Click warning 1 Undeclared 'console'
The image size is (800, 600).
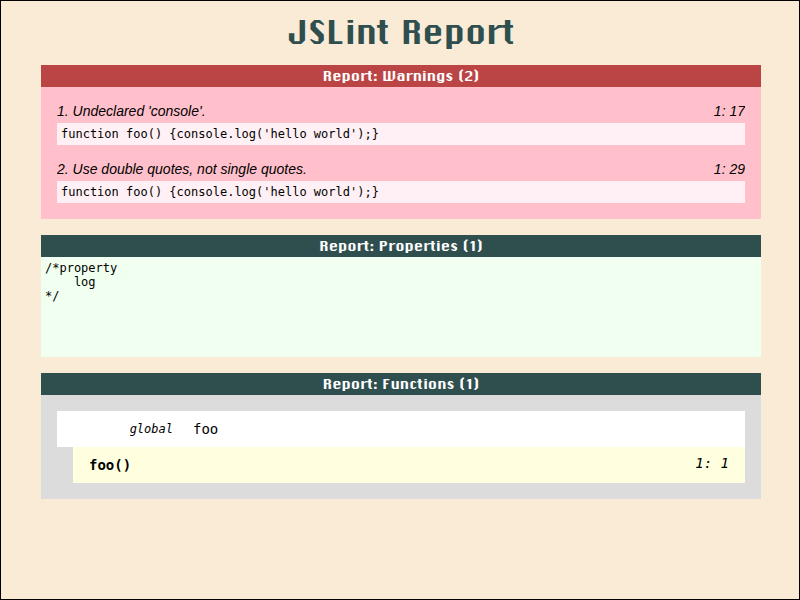131,111
